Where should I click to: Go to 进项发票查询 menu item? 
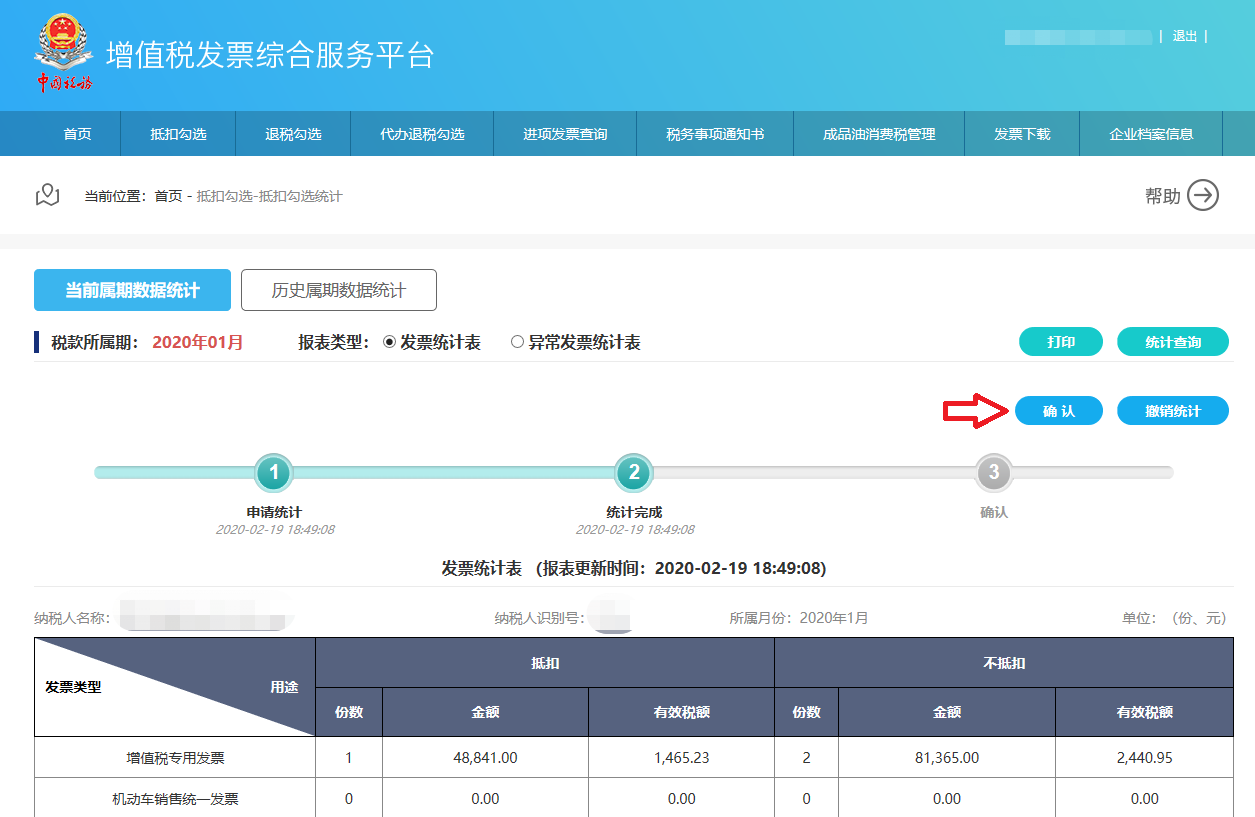tap(565, 134)
